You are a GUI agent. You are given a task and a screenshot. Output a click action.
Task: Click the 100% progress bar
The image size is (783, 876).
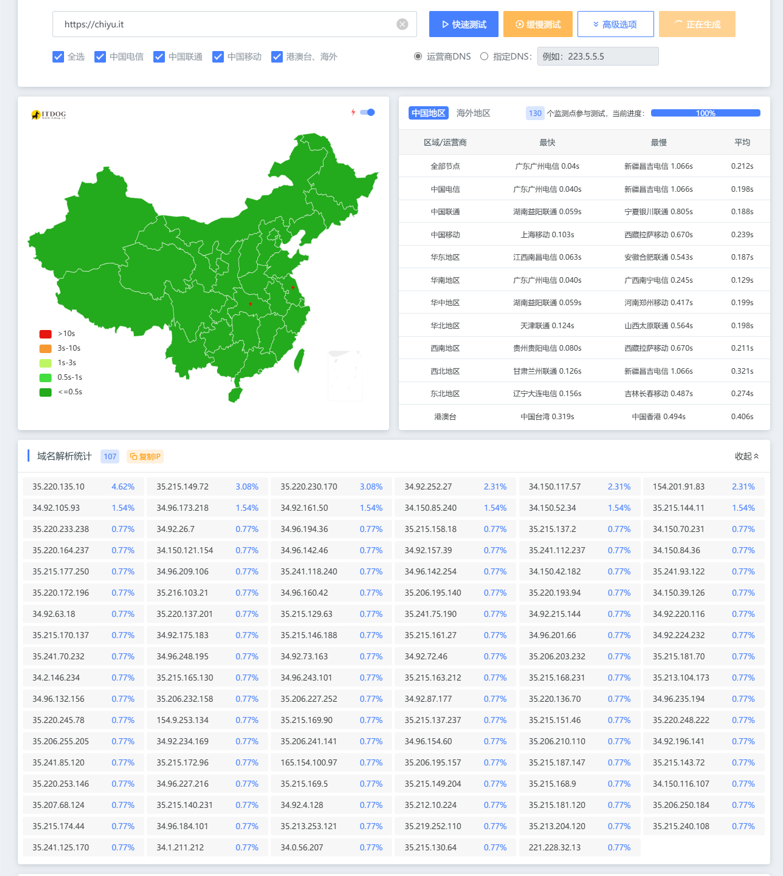(x=705, y=113)
